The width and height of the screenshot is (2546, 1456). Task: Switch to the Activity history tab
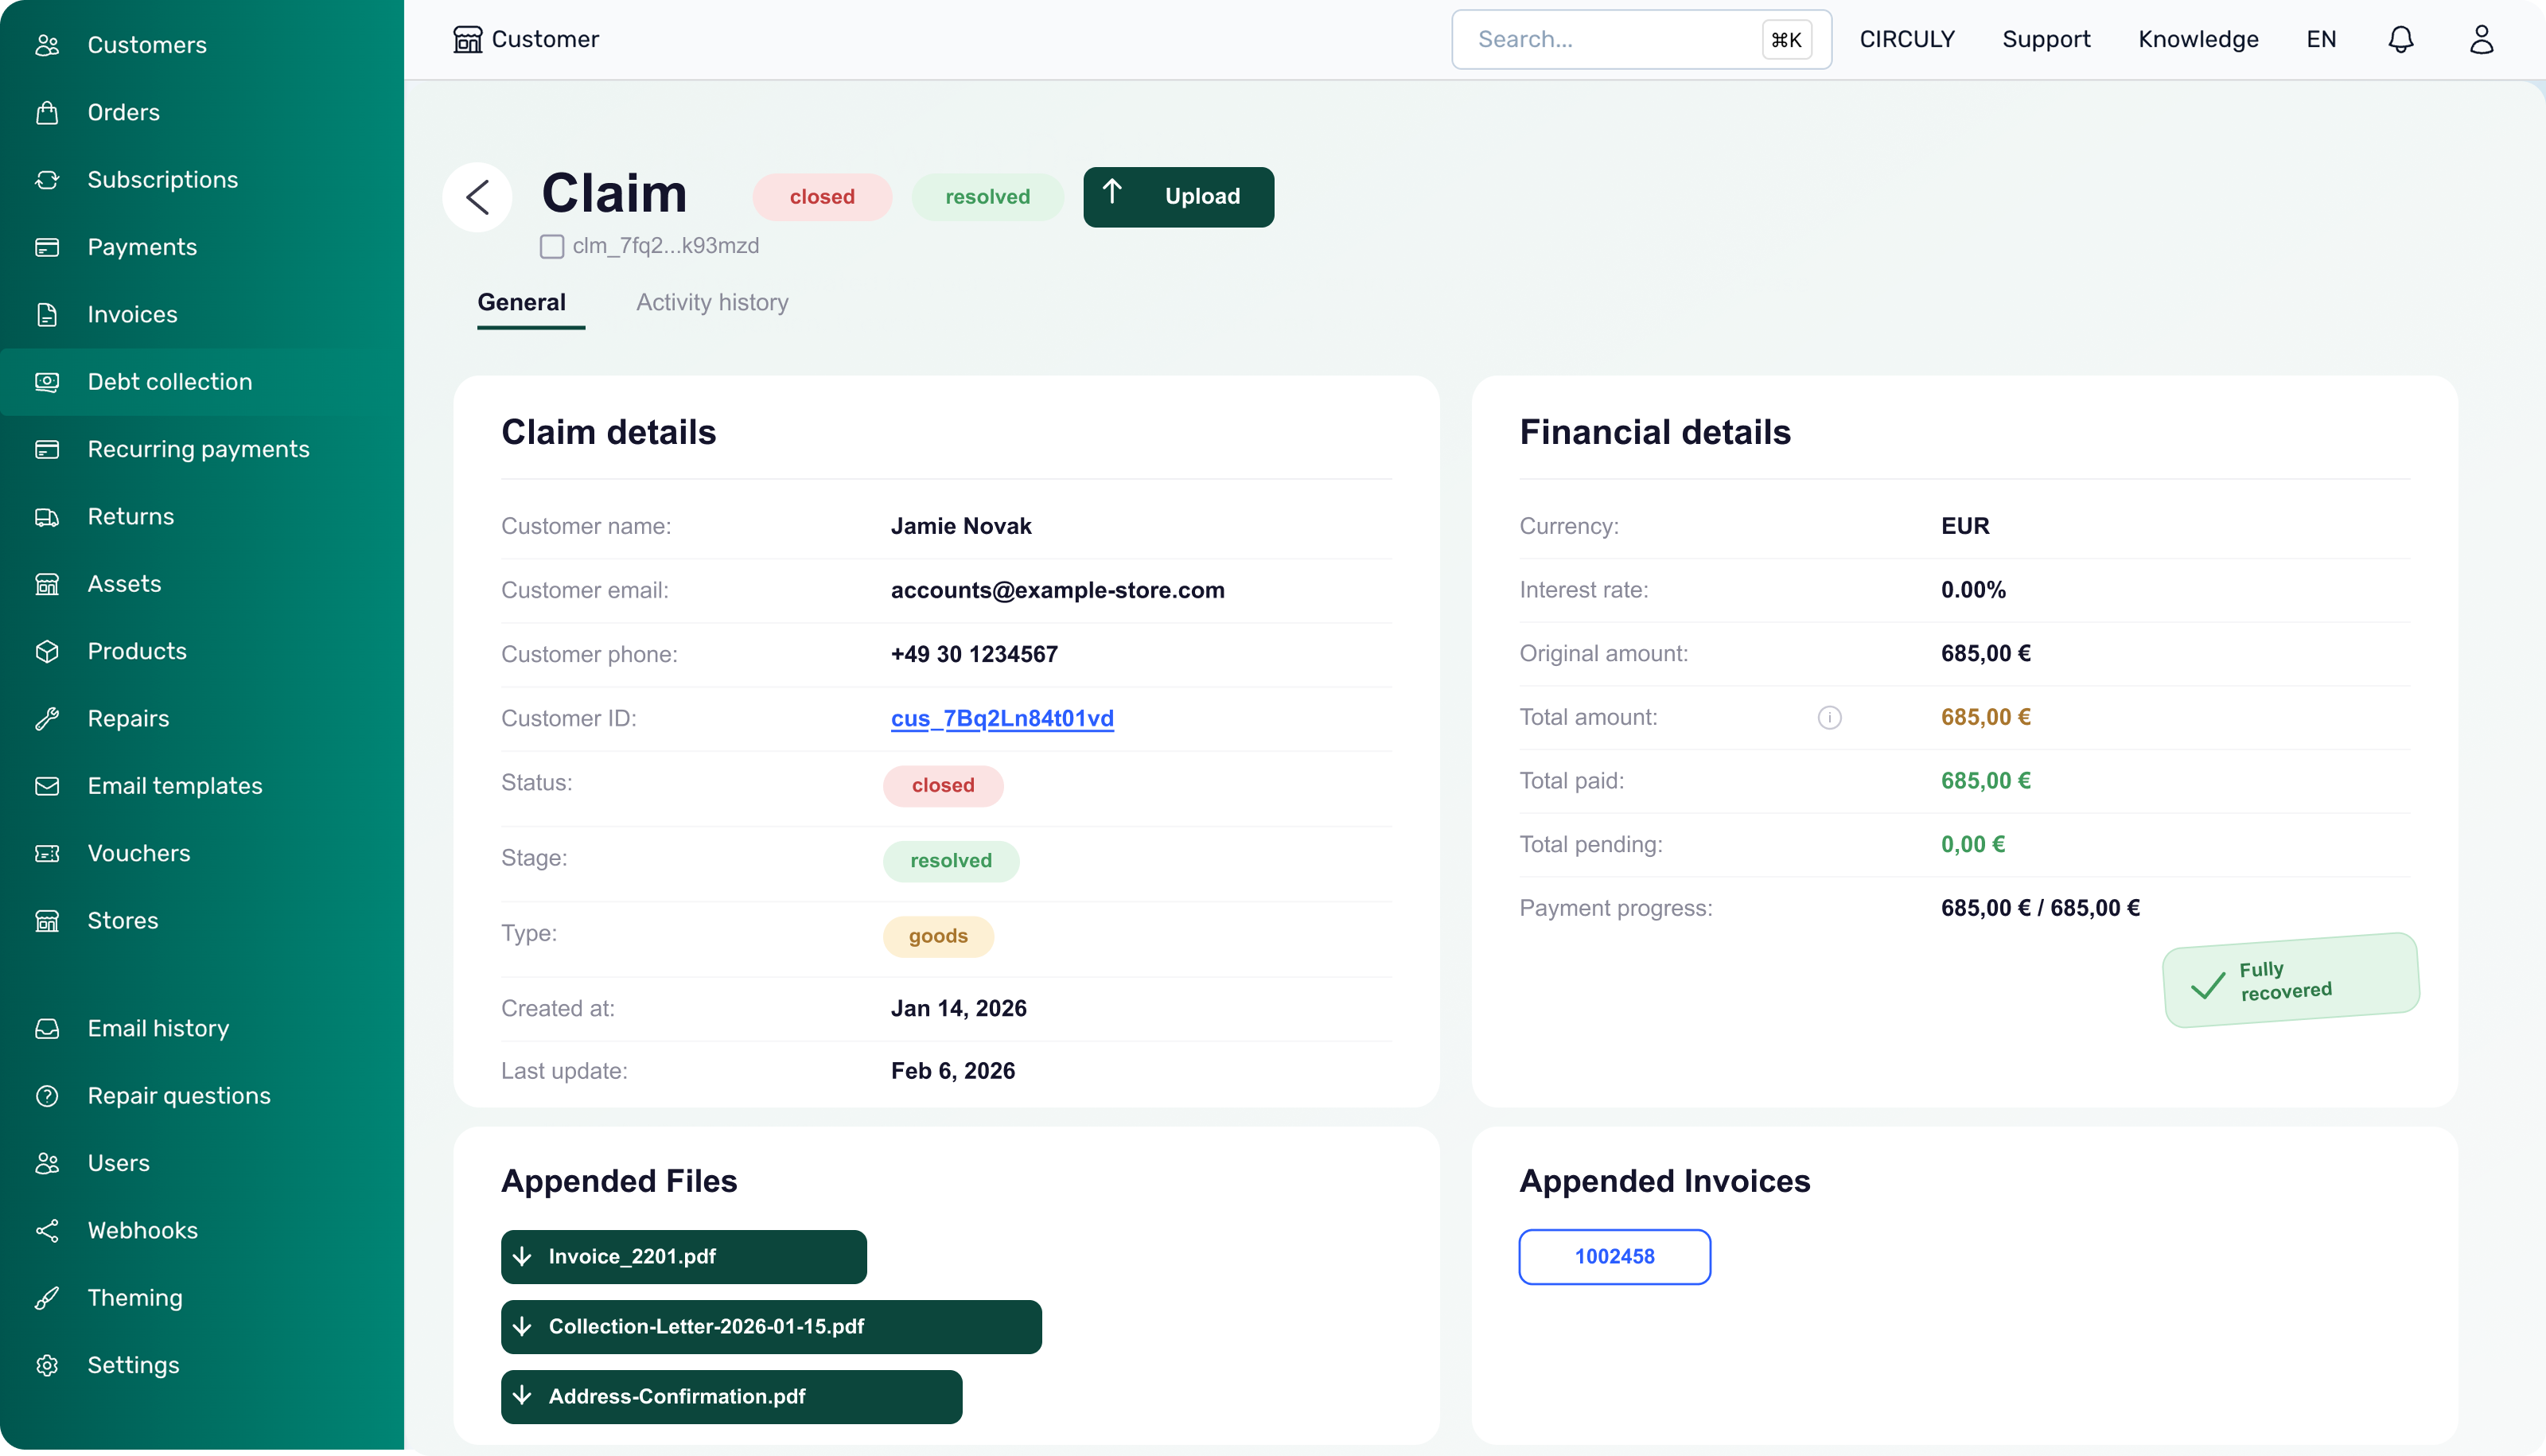coord(712,303)
